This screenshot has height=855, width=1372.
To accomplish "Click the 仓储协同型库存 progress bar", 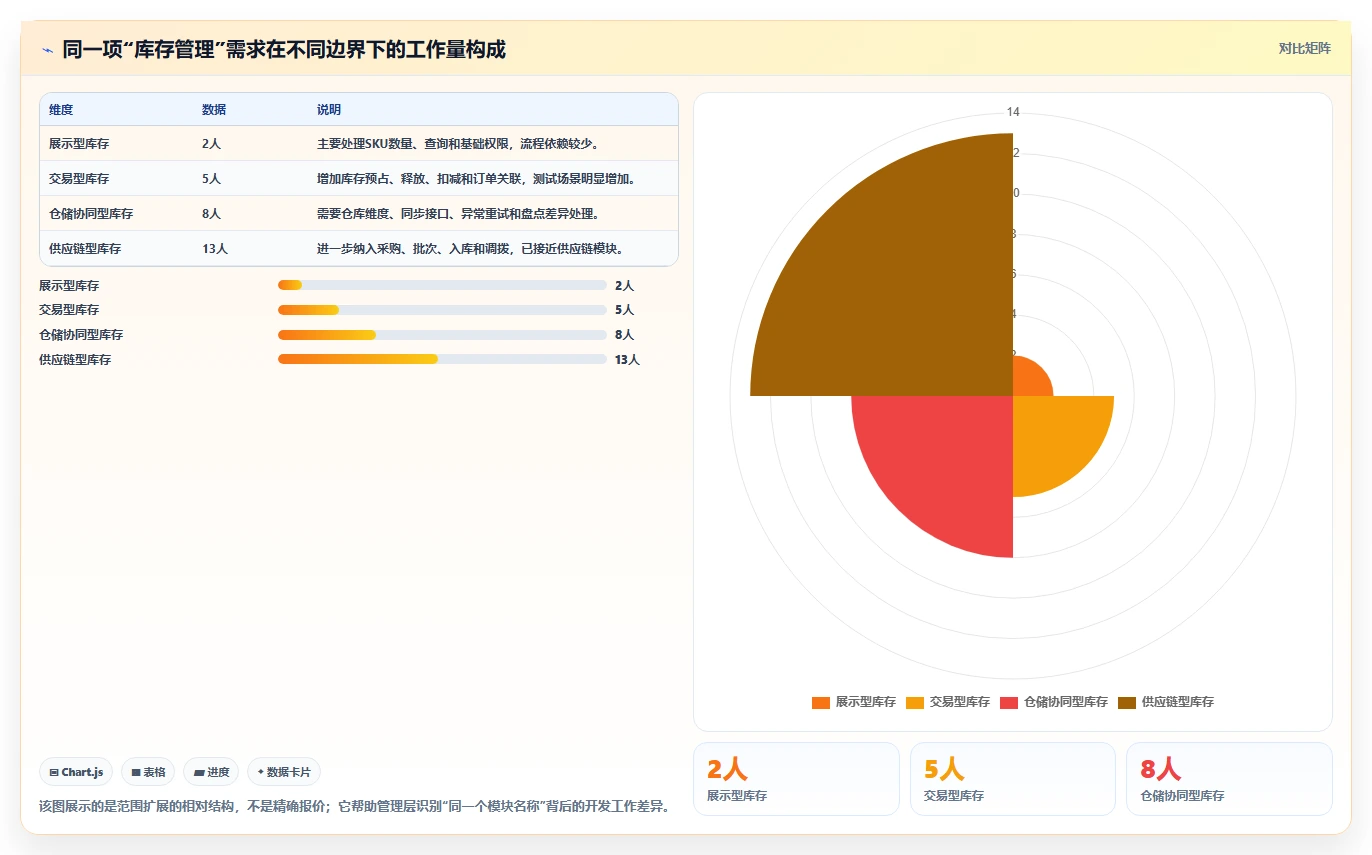I will coord(442,335).
